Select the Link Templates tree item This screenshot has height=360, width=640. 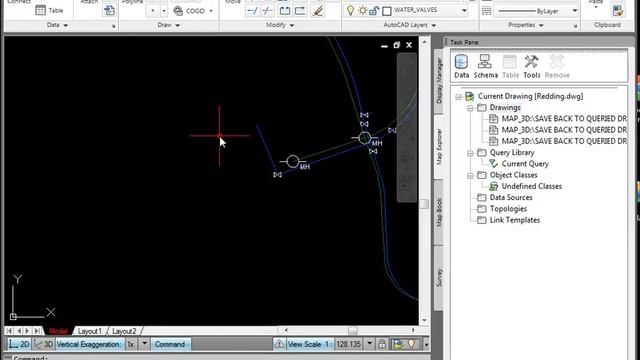tap(515, 220)
